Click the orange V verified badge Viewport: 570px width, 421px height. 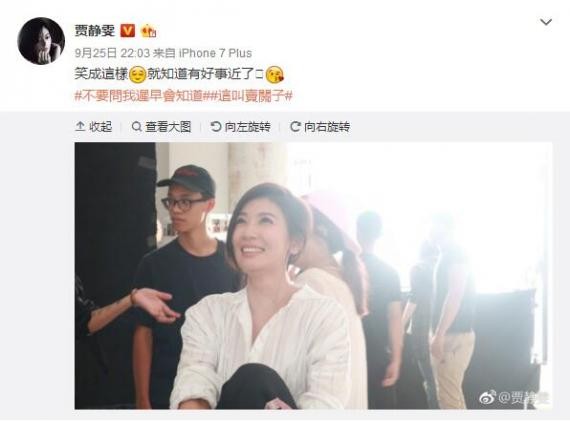(x=127, y=31)
